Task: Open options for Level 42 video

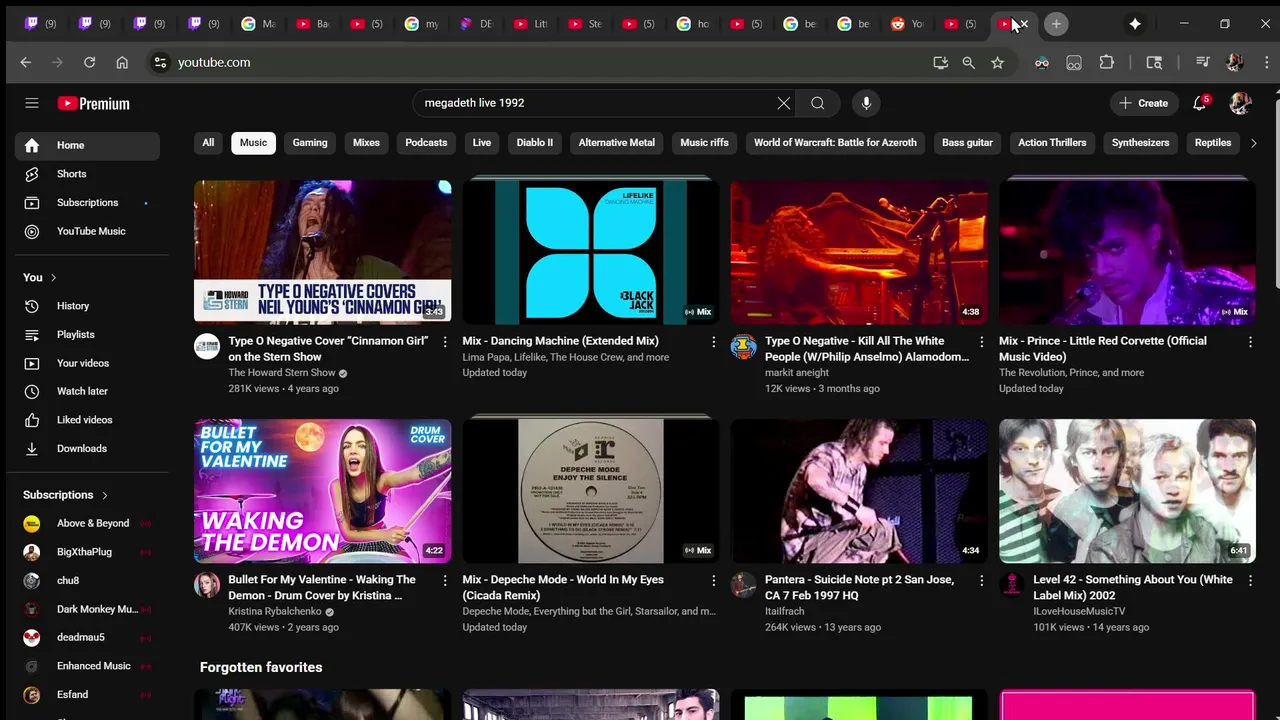Action: [1250, 580]
